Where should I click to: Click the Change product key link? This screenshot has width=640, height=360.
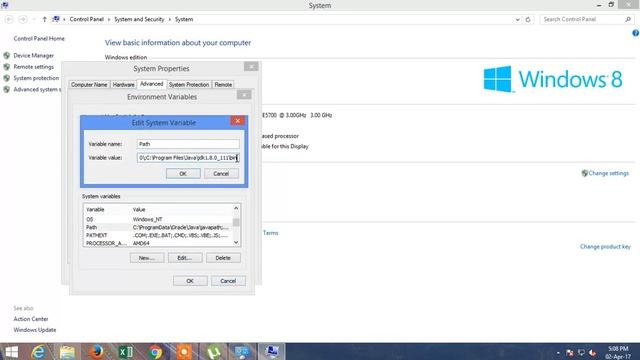click(x=605, y=247)
